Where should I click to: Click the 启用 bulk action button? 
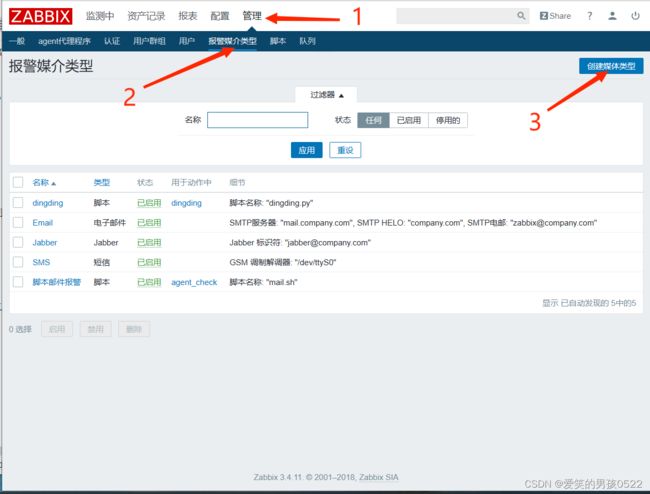point(57,329)
